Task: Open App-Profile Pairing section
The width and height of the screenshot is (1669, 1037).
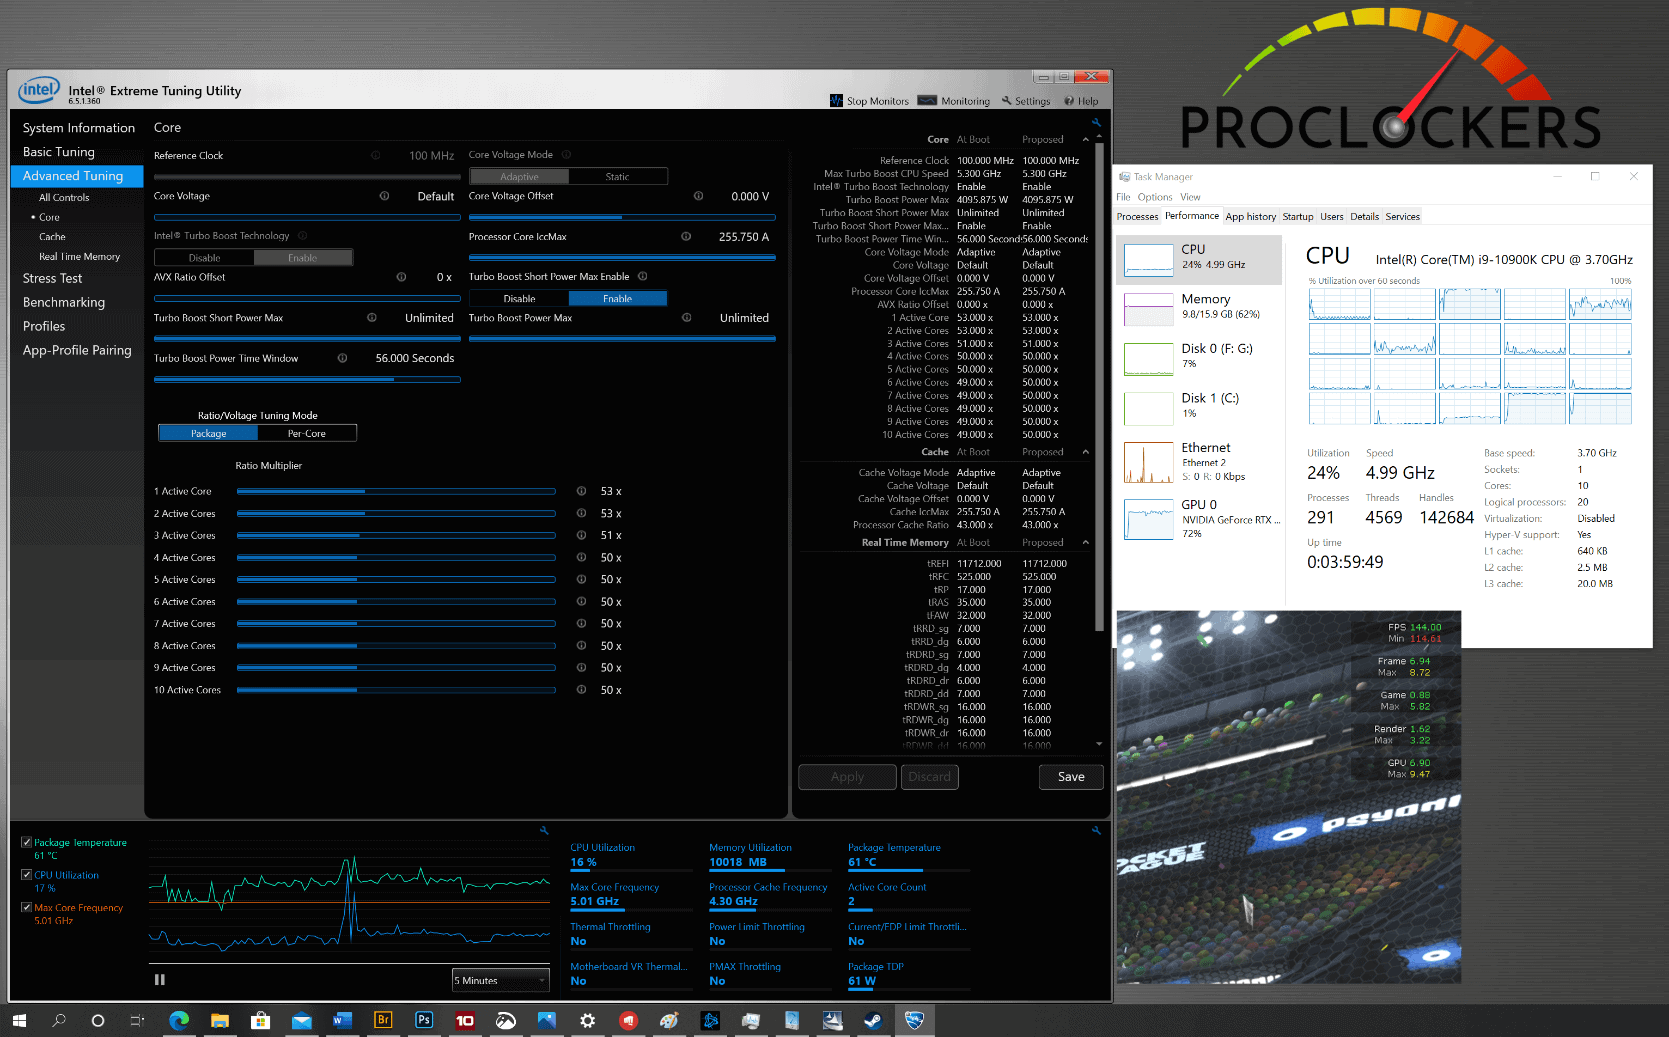Action: (77, 351)
